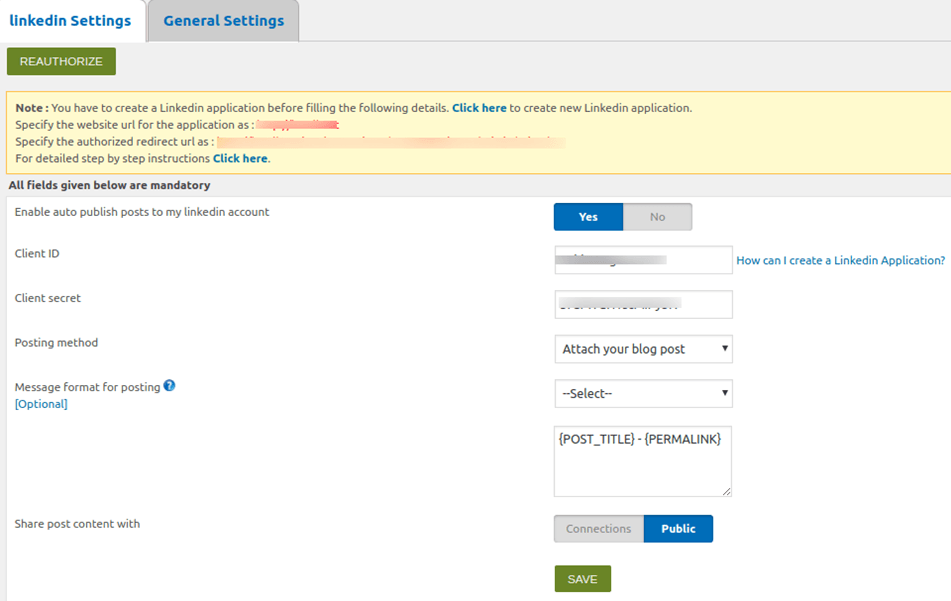Save the LinkedIn settings
Image resolution: width=951 pixels, height=601 pixels.
[583, 579]
